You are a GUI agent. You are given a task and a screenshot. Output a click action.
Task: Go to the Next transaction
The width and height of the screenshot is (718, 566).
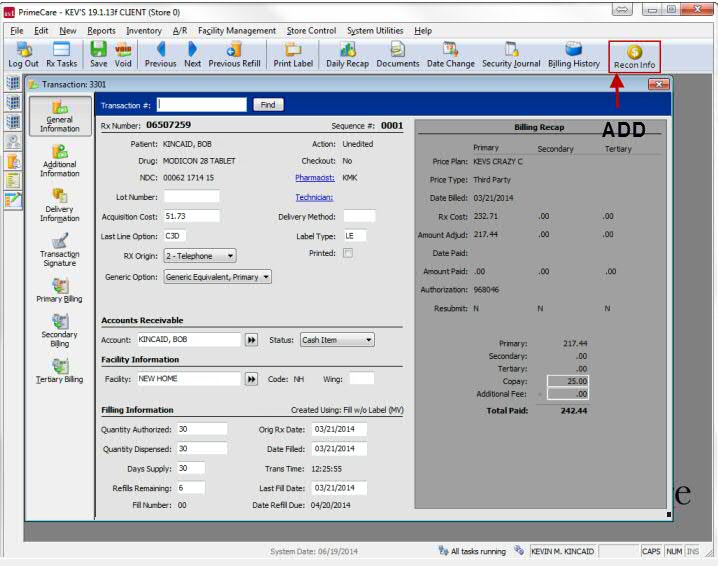click(192, 55)
